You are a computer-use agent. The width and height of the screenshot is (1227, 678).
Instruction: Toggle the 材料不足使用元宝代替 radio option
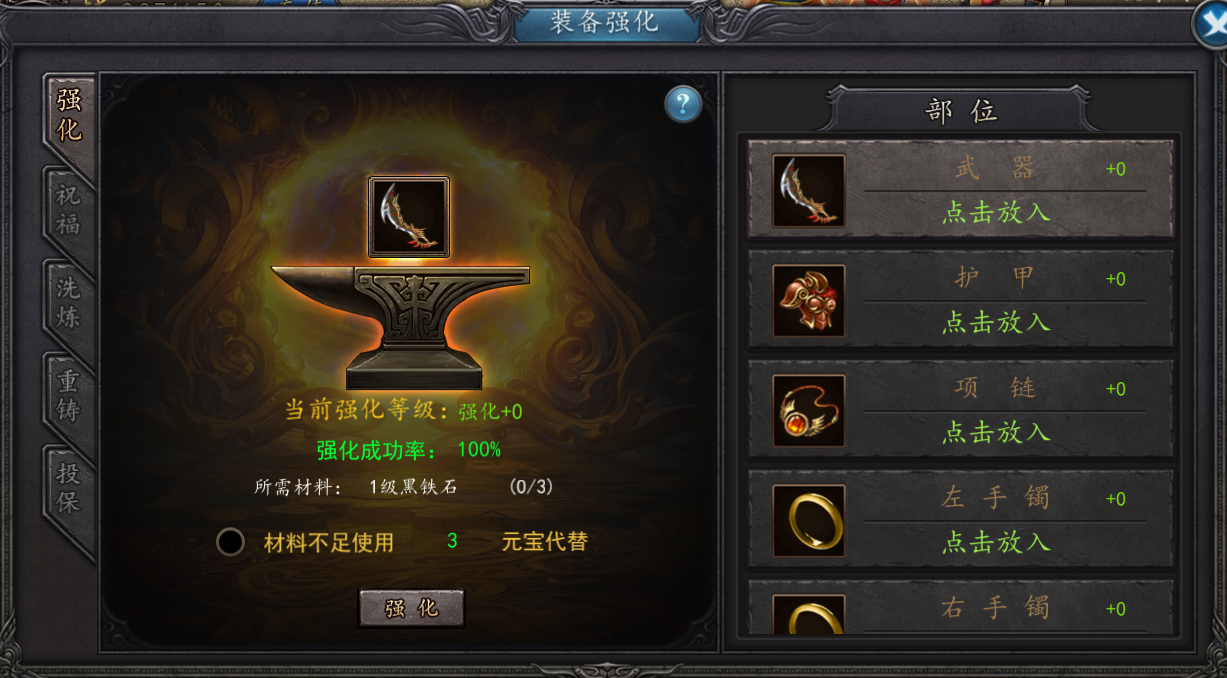(x=231, y=542)
